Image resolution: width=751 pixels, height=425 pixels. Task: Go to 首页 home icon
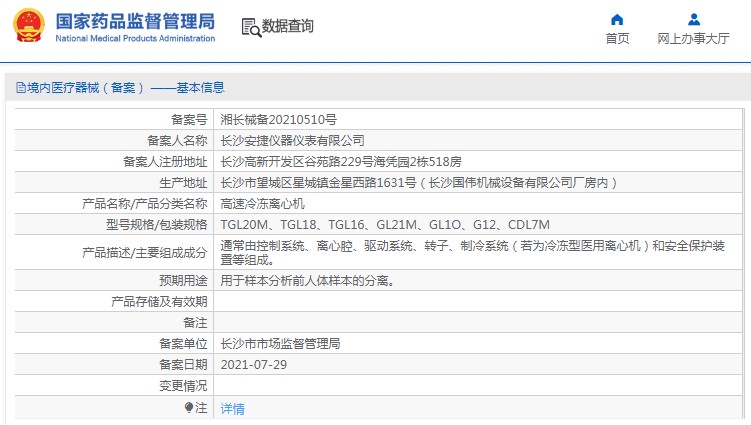point(617,20)
